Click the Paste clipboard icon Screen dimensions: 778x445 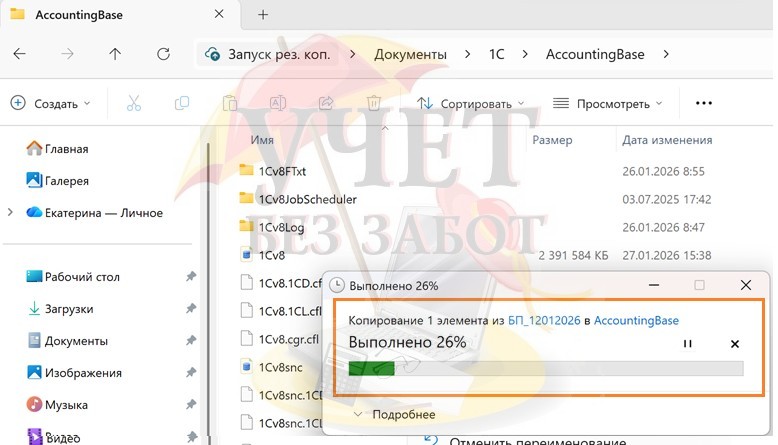coord(230,103)
